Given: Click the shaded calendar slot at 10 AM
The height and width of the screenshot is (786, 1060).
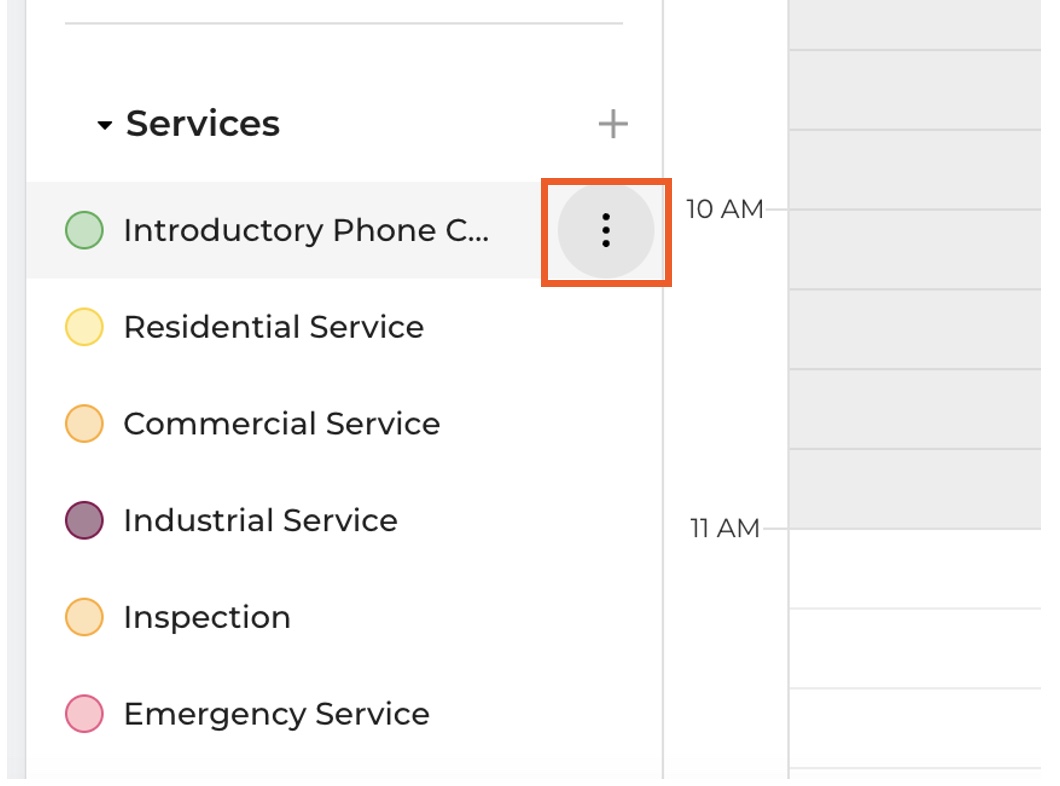Looking at the screenshot, I should coord(914,249).
